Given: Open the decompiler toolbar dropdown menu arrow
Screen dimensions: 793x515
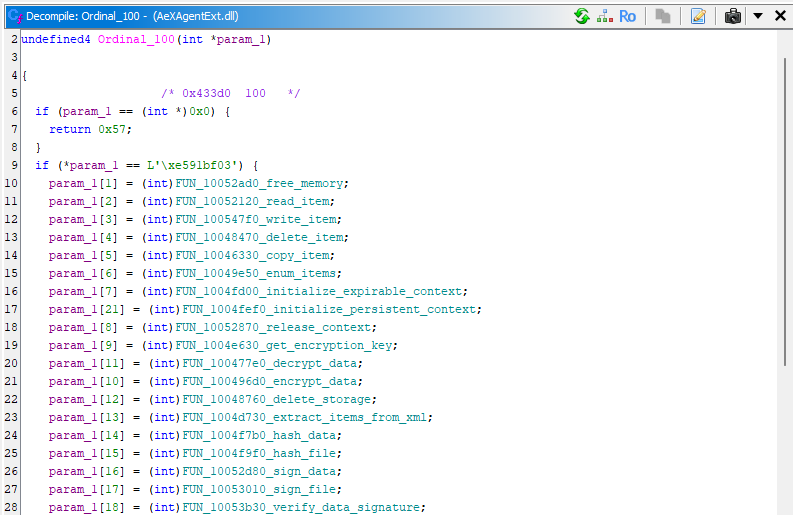Looking at the screenshot, I should tap(758, 16).
